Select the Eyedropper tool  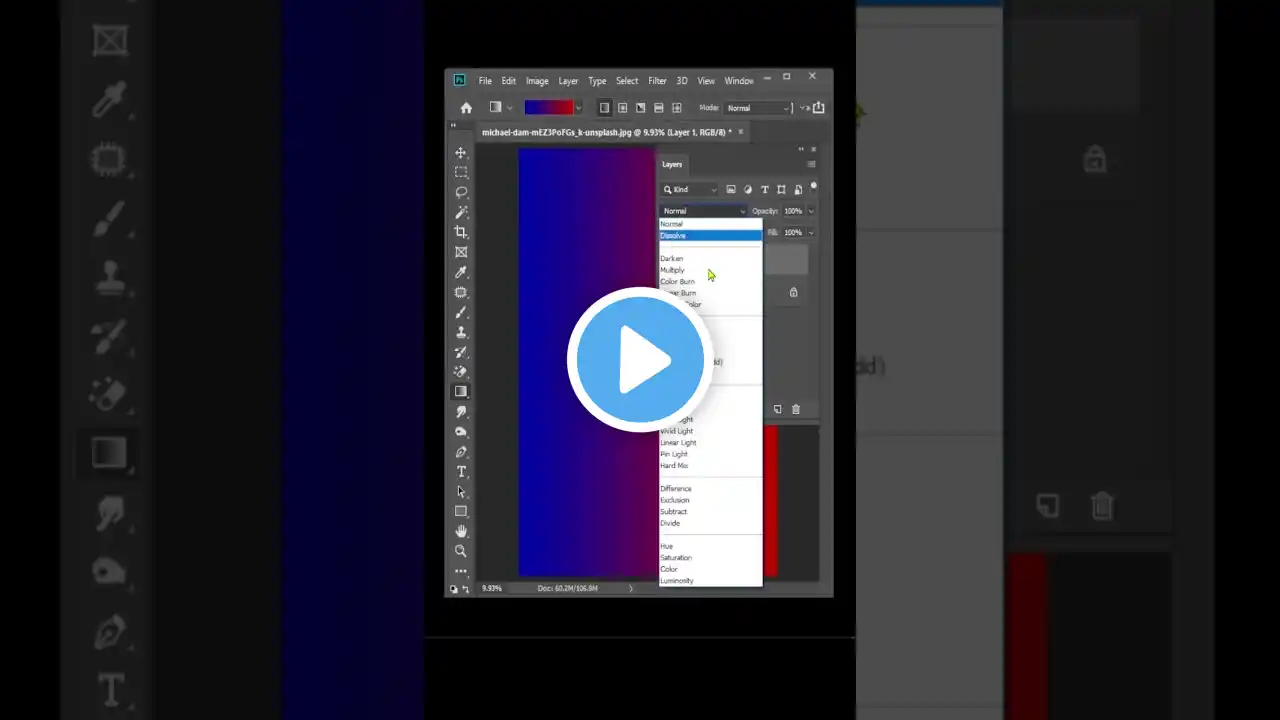tap(461, 272)
